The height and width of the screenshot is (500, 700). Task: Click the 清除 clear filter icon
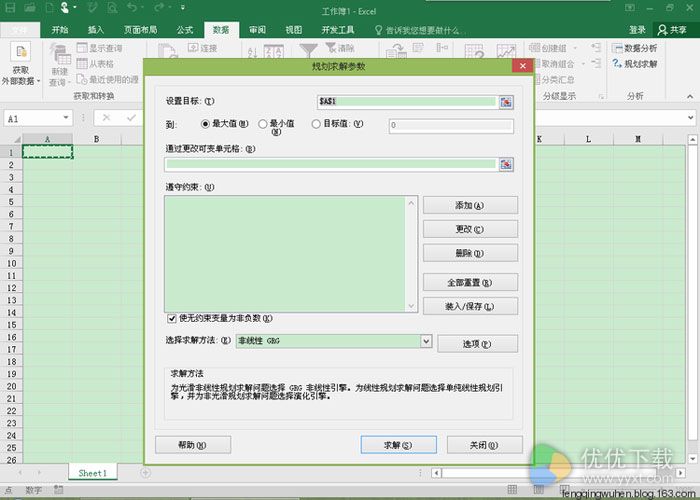point(331,47)
